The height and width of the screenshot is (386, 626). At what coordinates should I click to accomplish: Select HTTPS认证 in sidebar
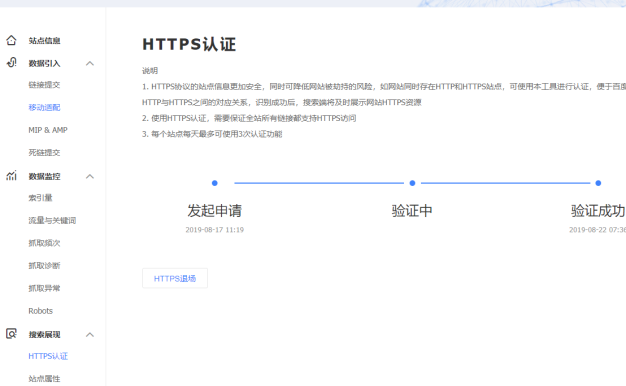[48, 356]
